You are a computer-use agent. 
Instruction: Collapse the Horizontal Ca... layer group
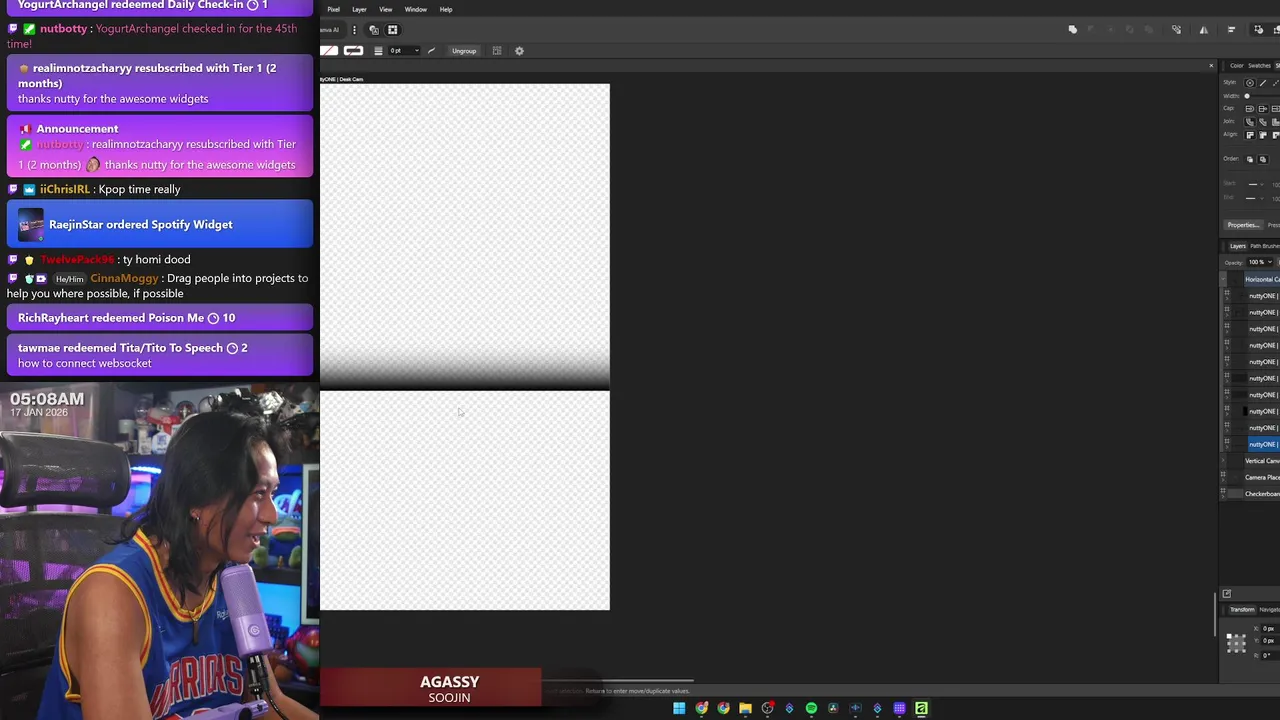[x=1223, y=280]
